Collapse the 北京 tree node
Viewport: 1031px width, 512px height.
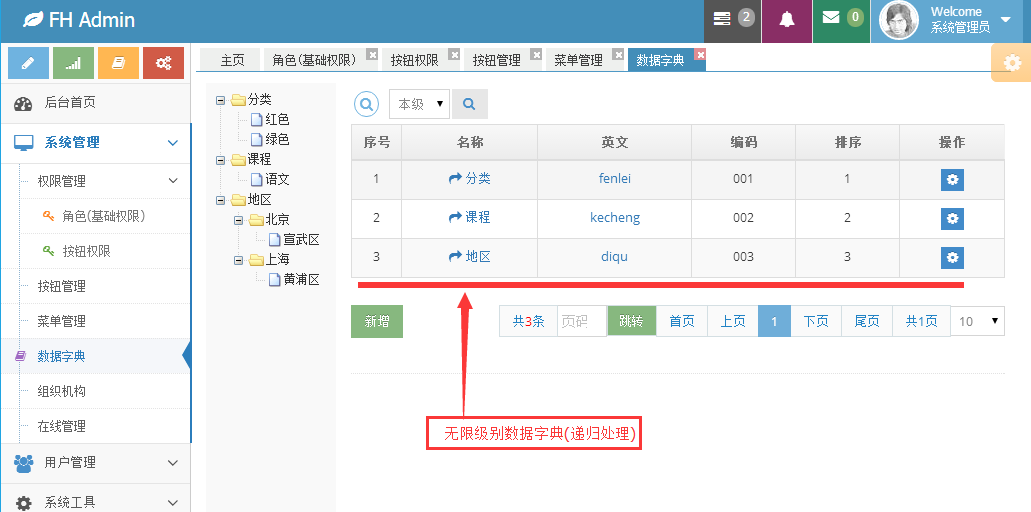pyautogui.click(x=239, y=220)
